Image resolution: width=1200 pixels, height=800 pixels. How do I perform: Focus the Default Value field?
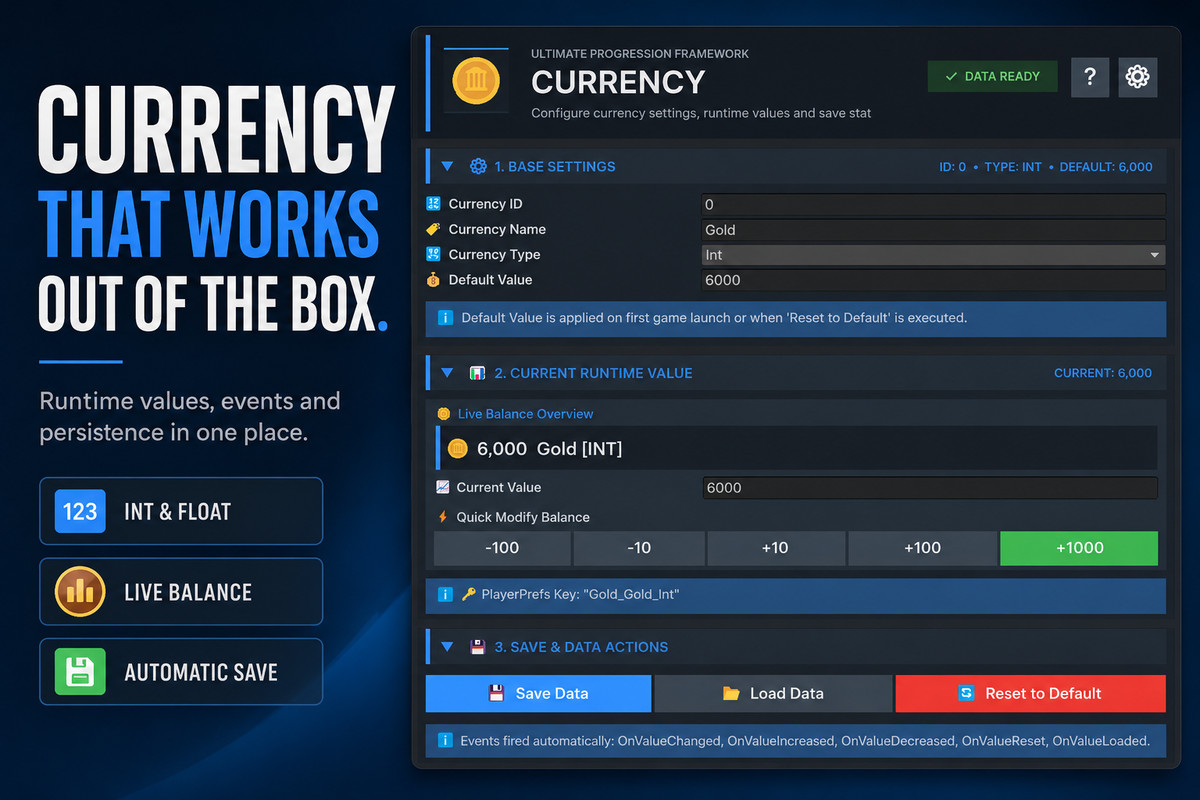(933, 280)
